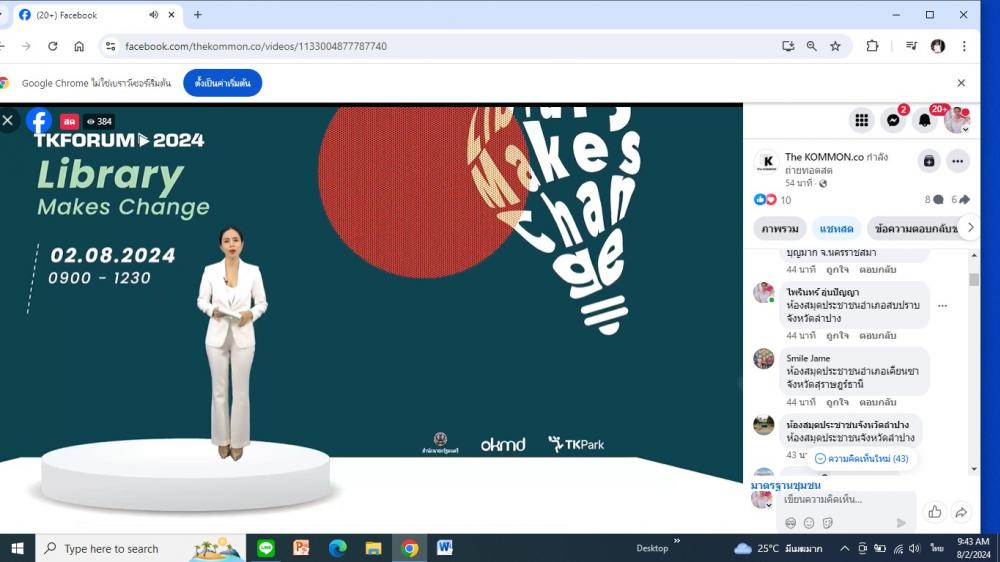
Task: Open Facebook account profile menu
Action: click(957, 120)
